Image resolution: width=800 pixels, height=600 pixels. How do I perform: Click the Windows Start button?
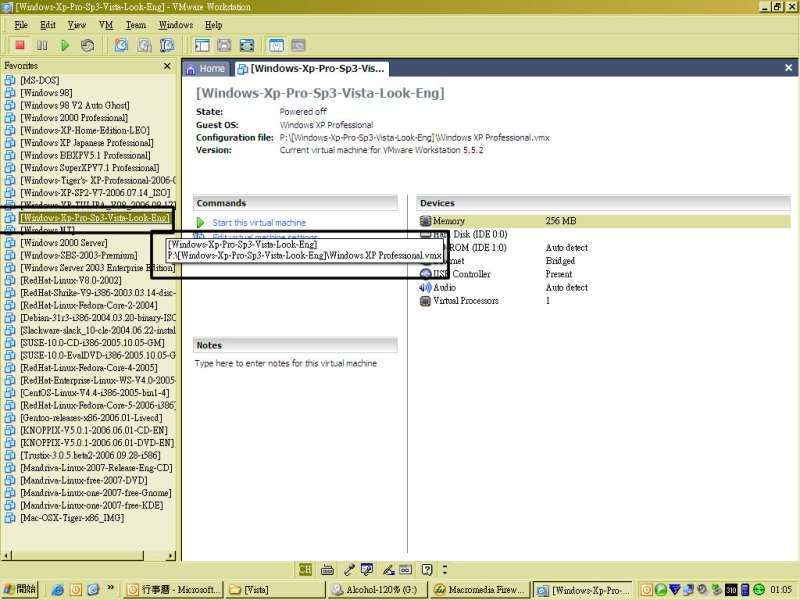20,589
